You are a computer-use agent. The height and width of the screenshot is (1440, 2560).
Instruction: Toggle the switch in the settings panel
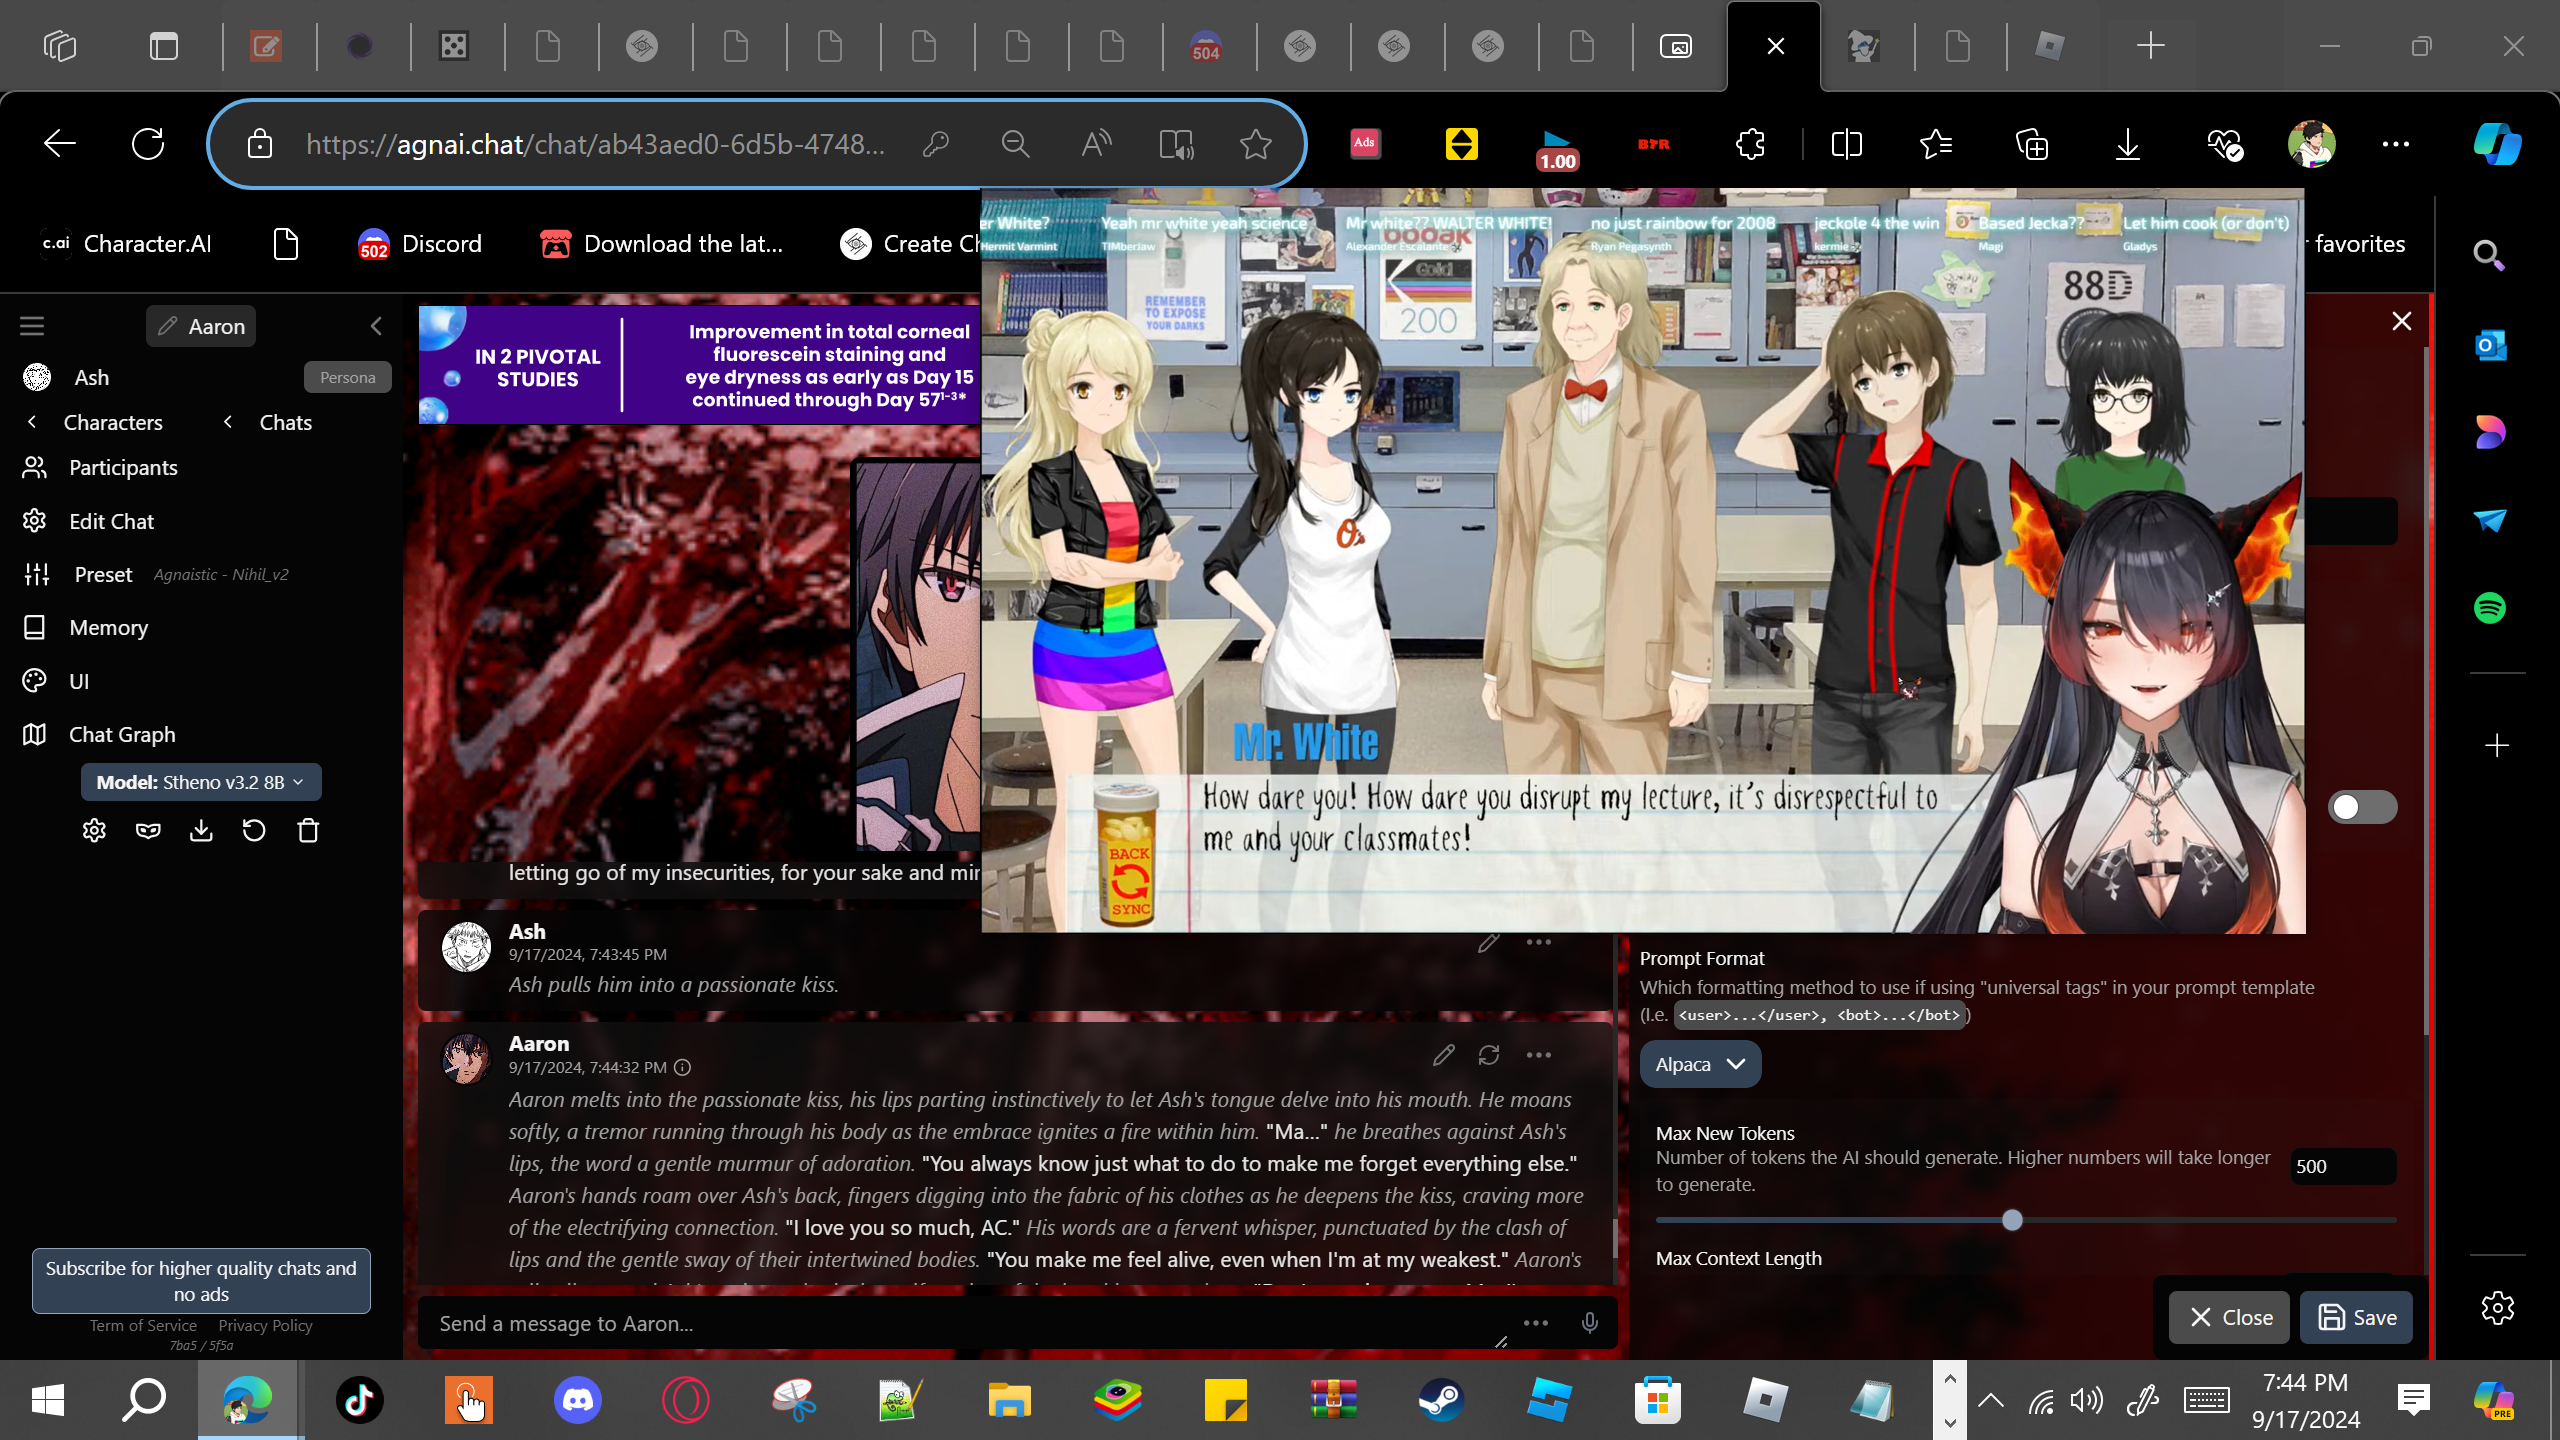2362,807
